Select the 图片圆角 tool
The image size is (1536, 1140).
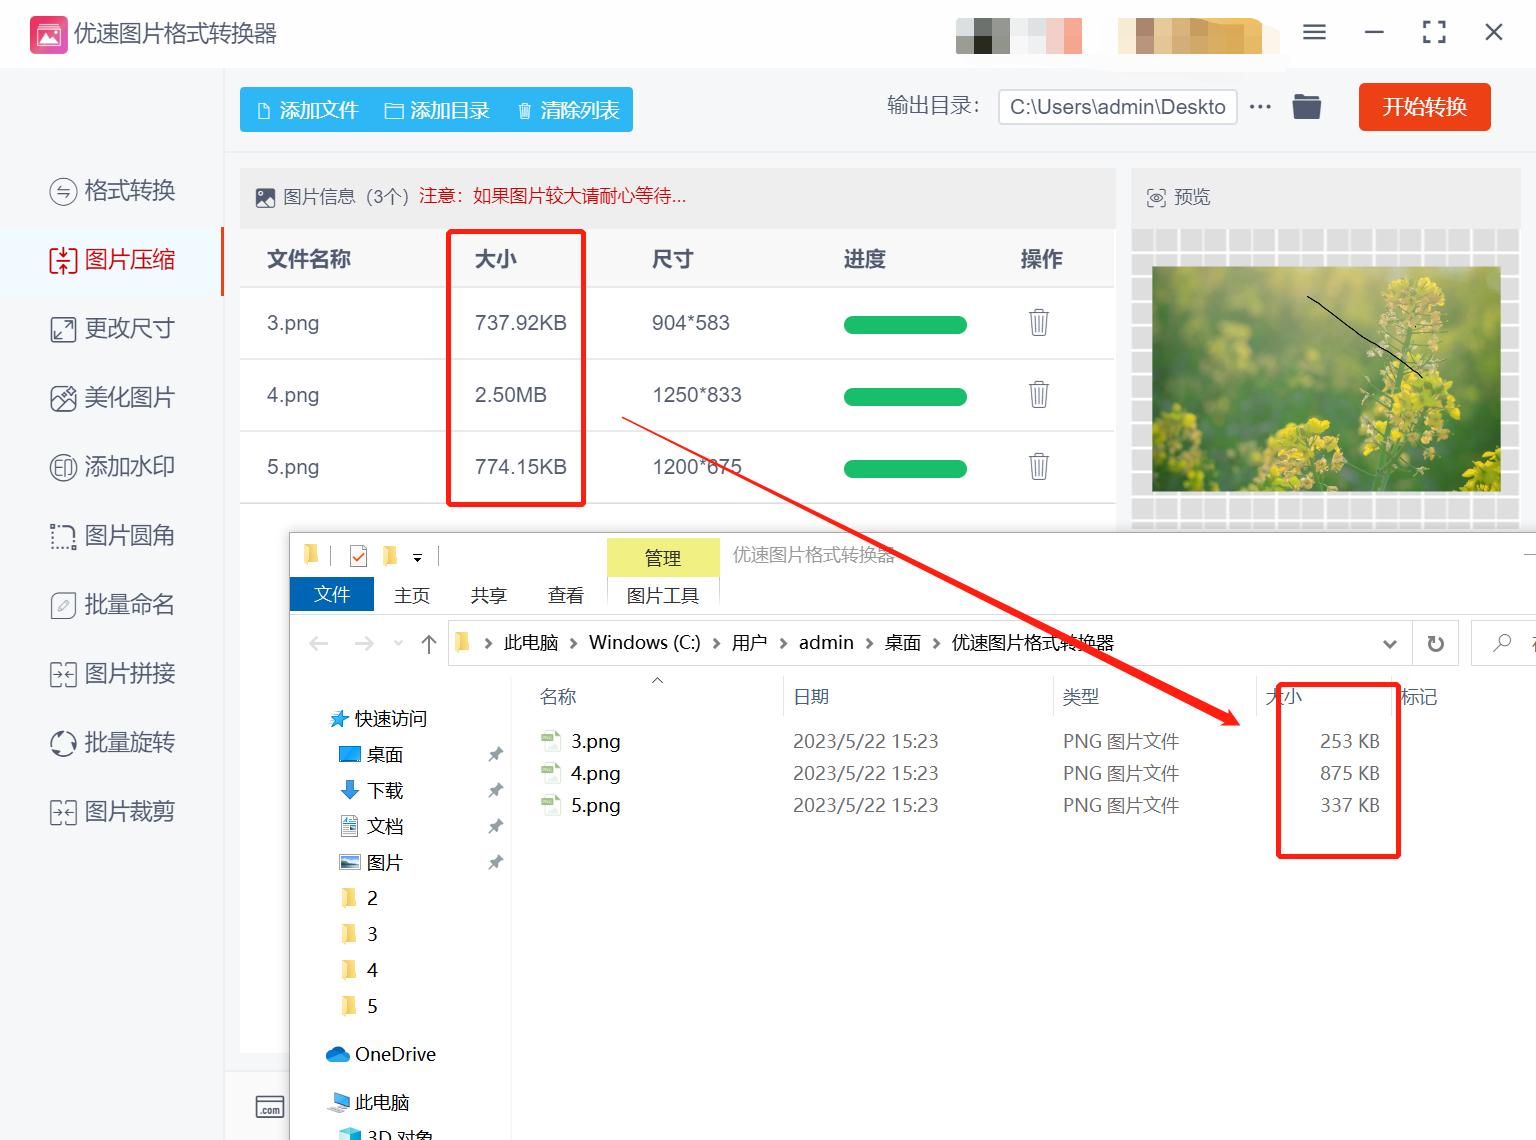pos(112,536)
